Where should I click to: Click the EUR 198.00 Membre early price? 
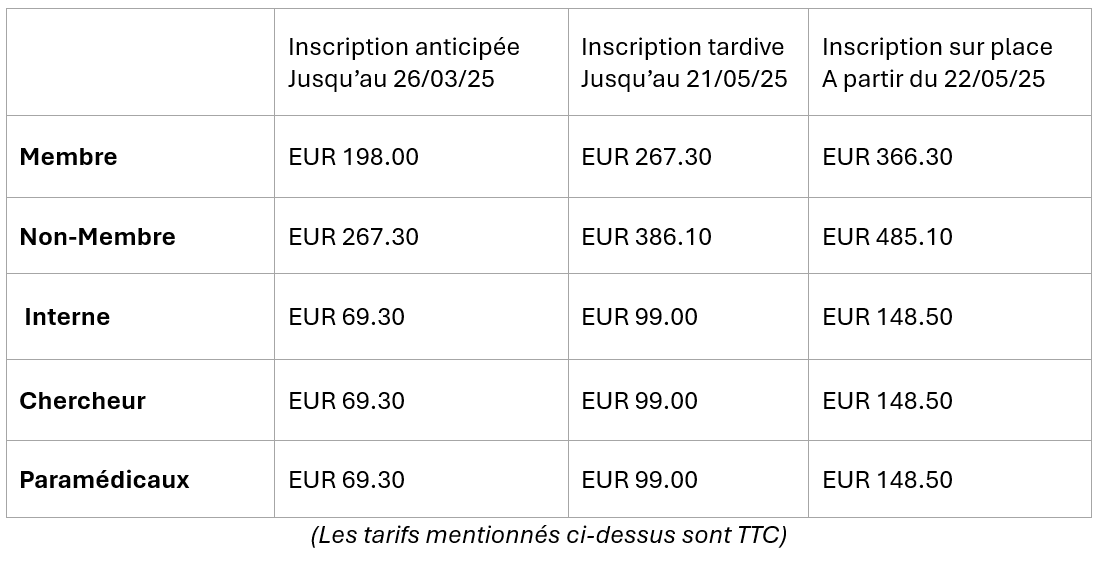(x=353, y=156)
